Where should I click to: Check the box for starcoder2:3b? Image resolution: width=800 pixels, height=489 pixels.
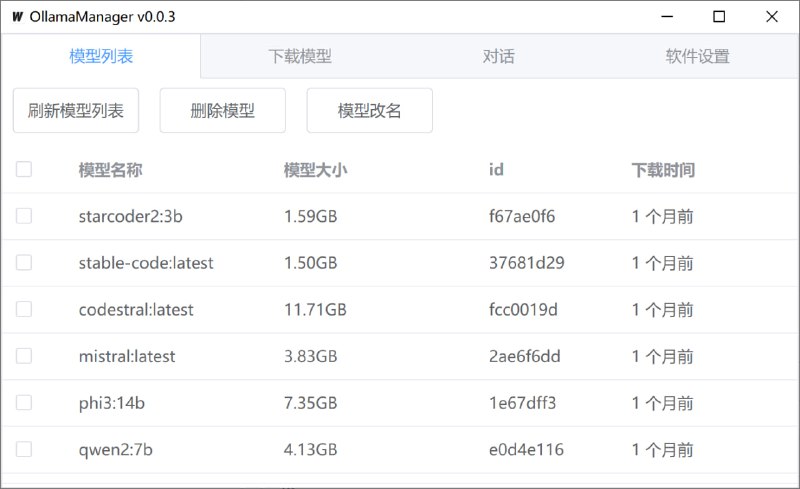click(24, 216)
